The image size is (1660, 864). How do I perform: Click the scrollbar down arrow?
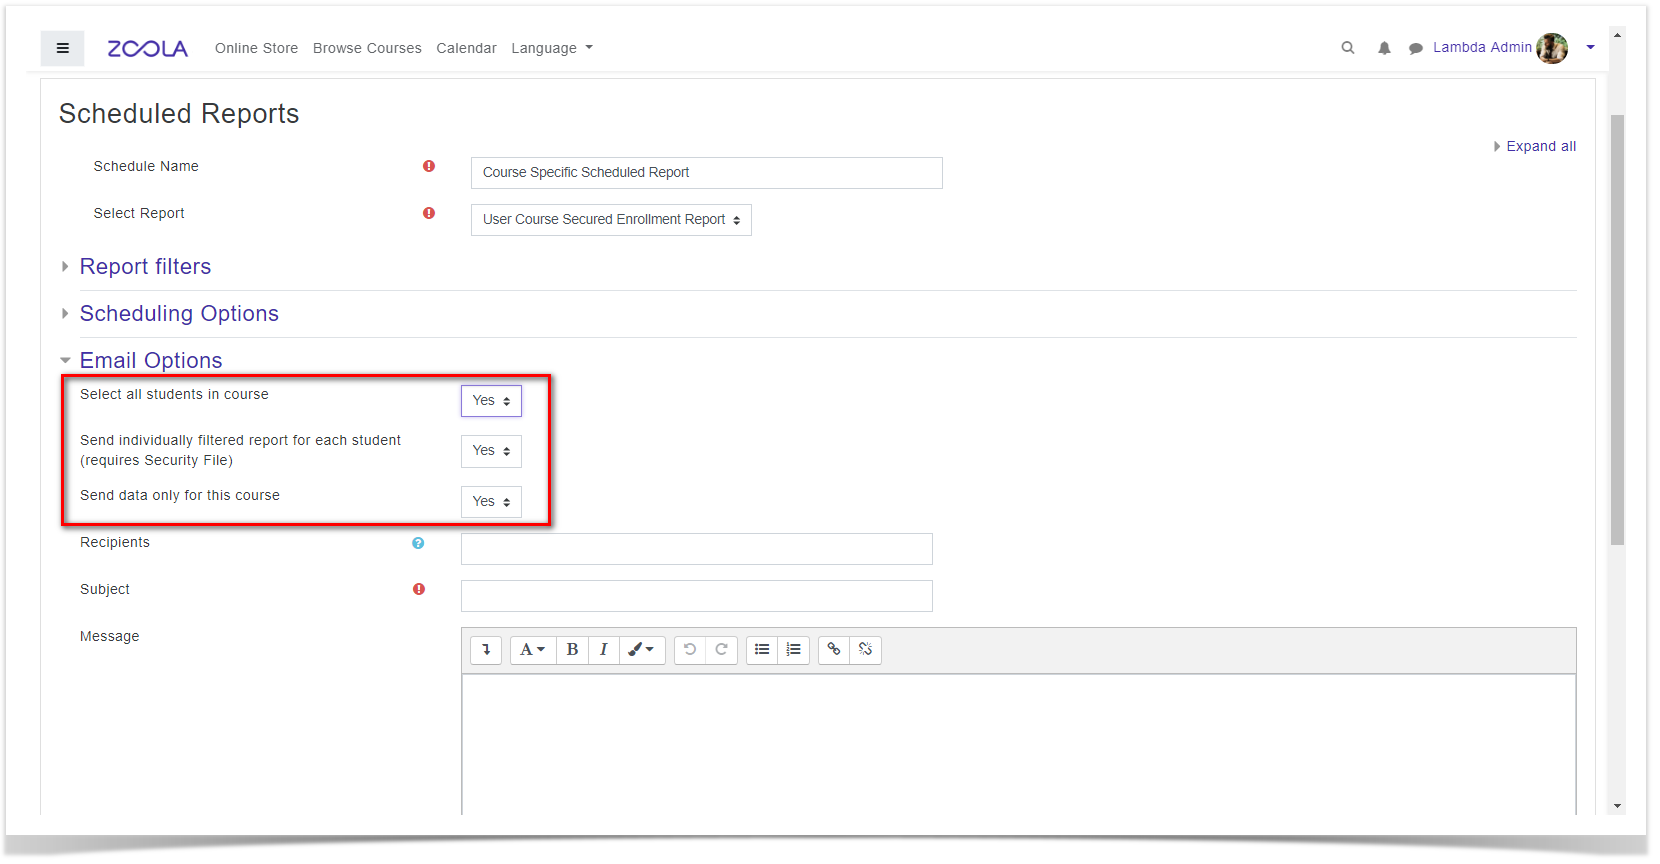point(1617,806)
